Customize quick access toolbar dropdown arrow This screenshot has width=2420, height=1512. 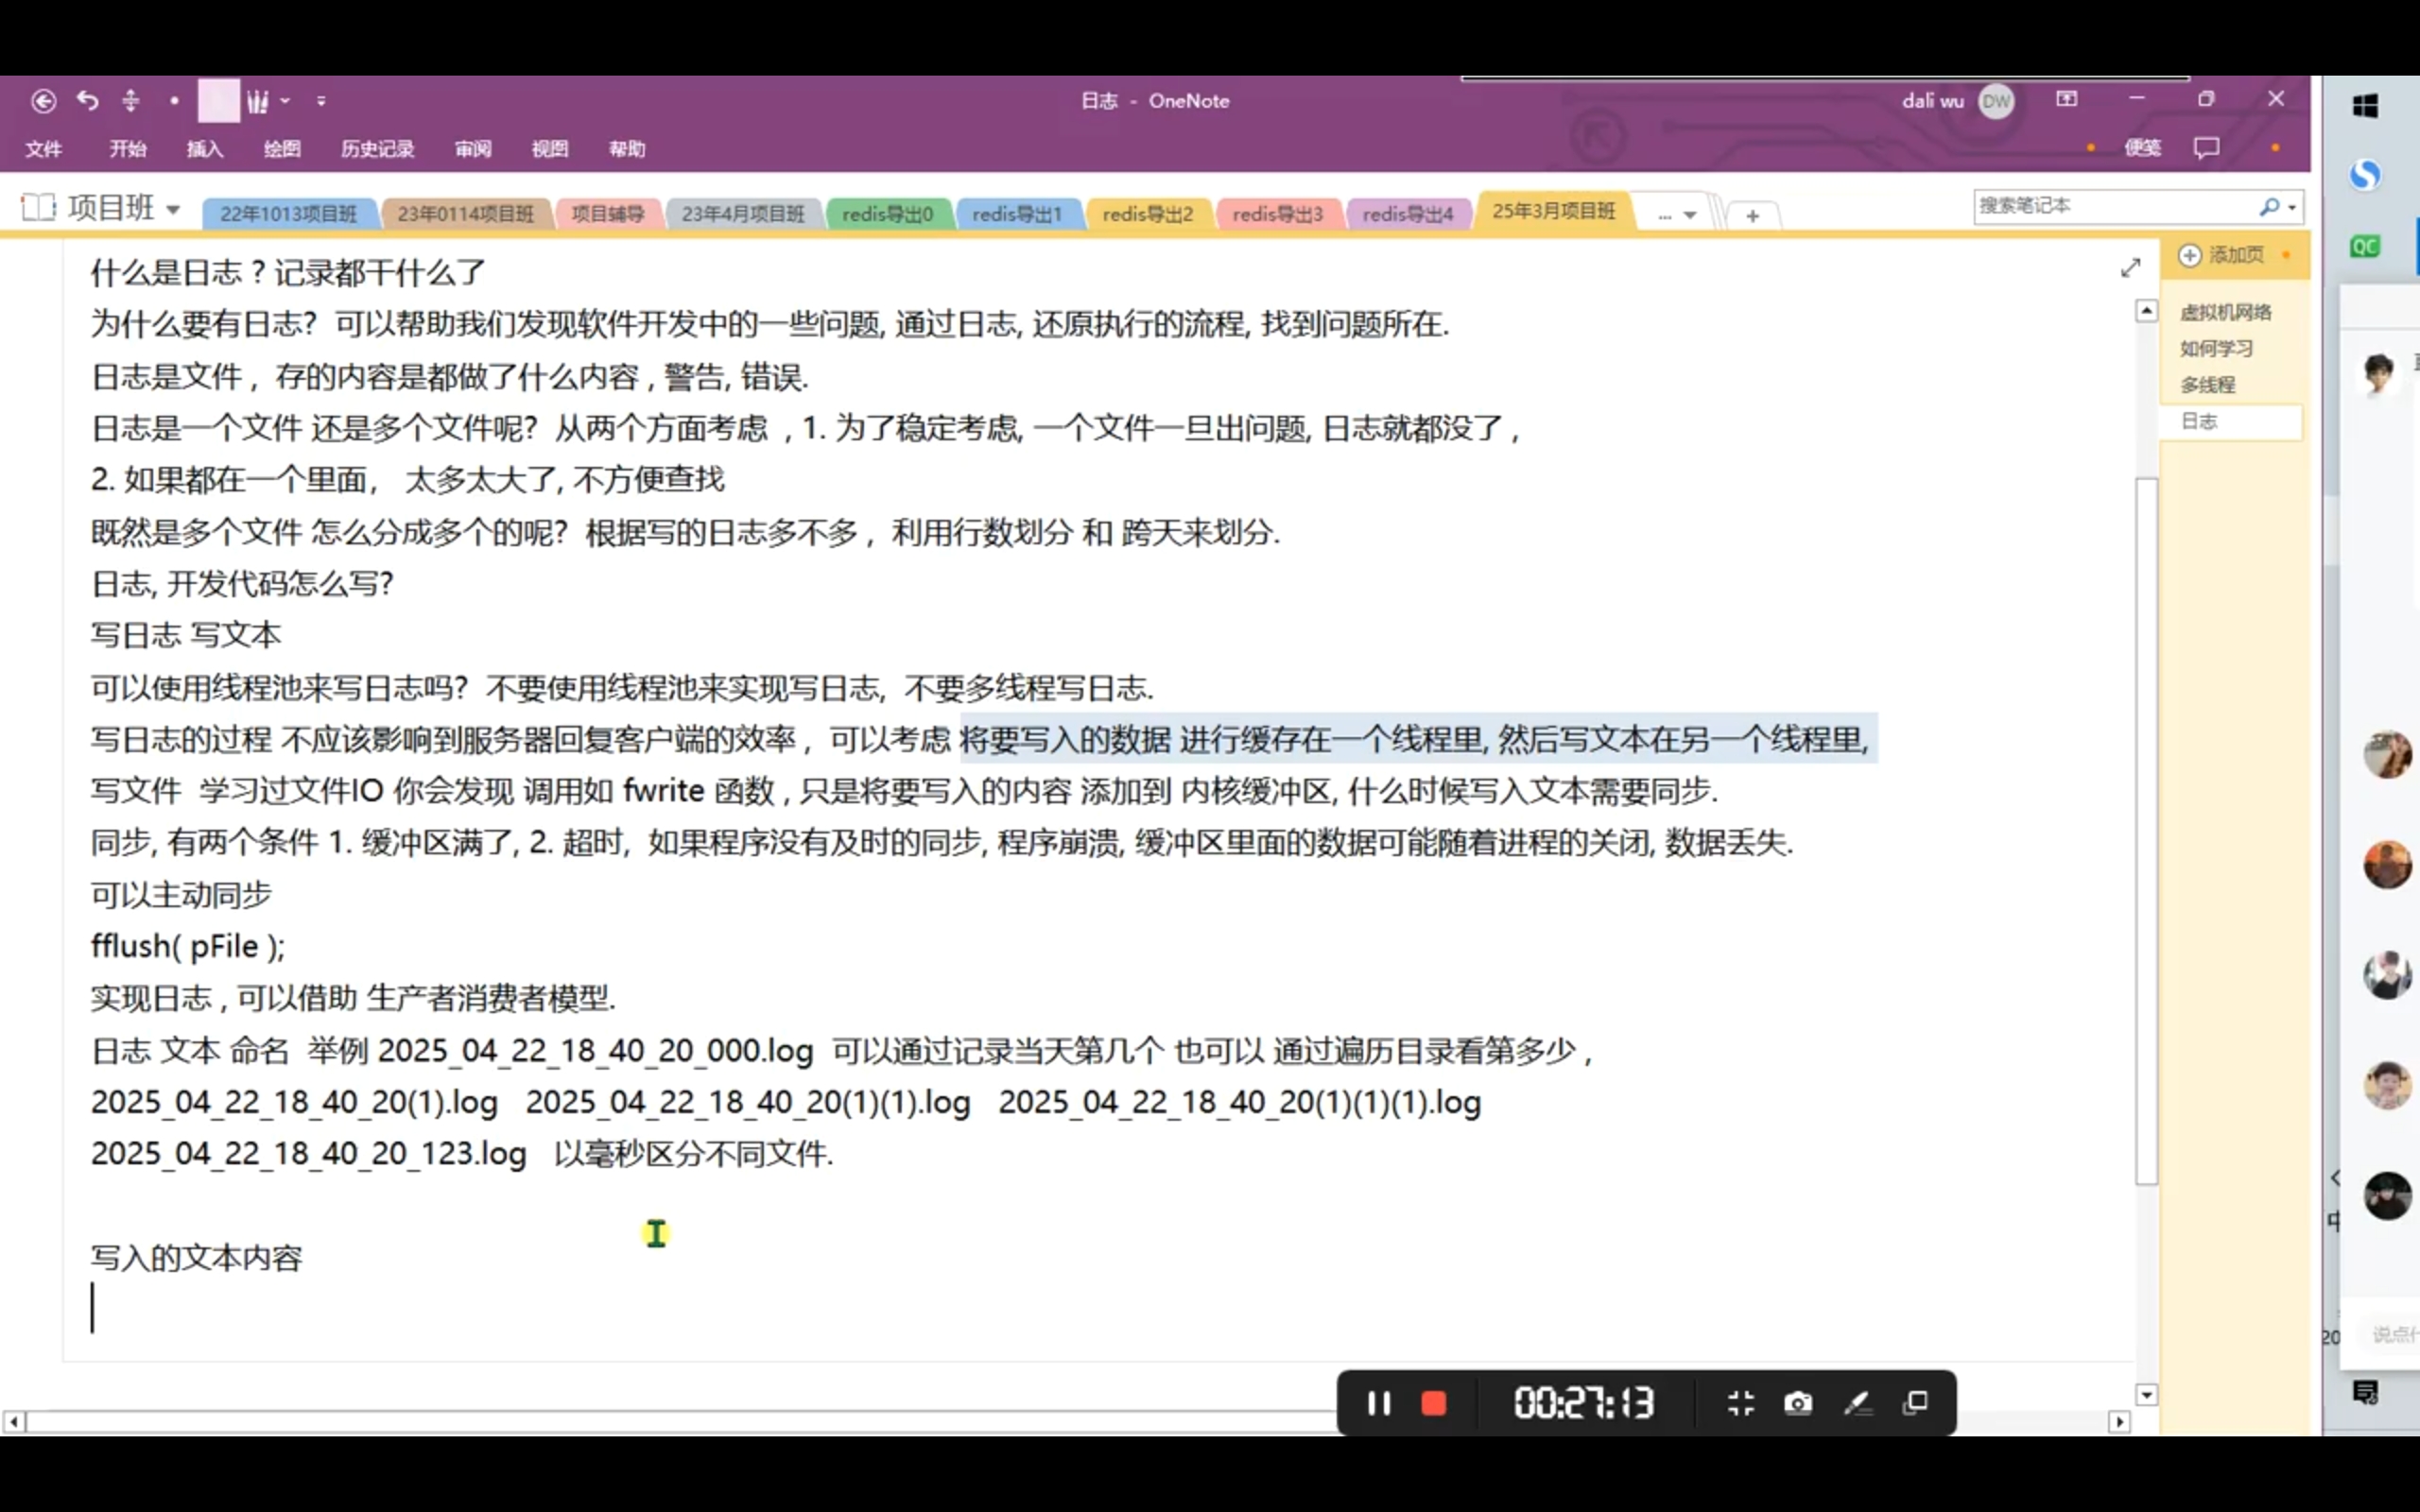click(321, 101)
